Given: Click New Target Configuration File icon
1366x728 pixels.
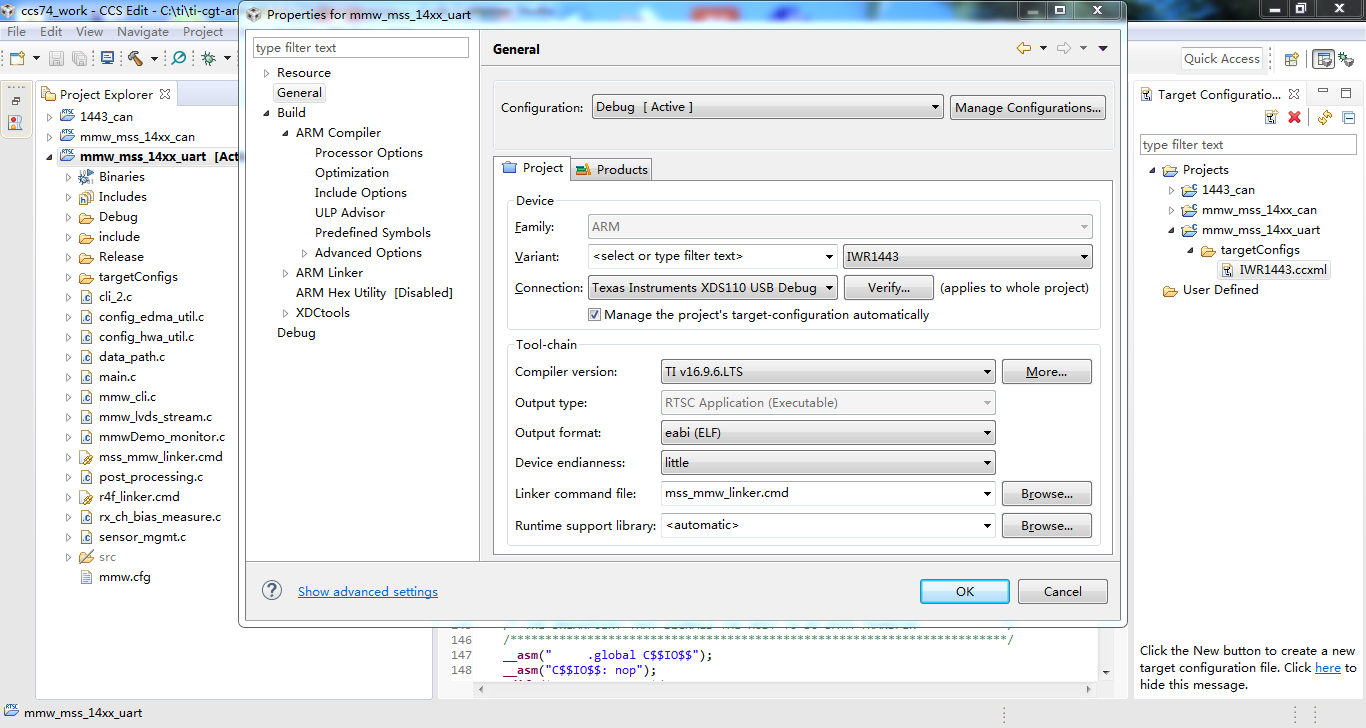Looking at the screenshot, I should click(x=1271, y=117).
